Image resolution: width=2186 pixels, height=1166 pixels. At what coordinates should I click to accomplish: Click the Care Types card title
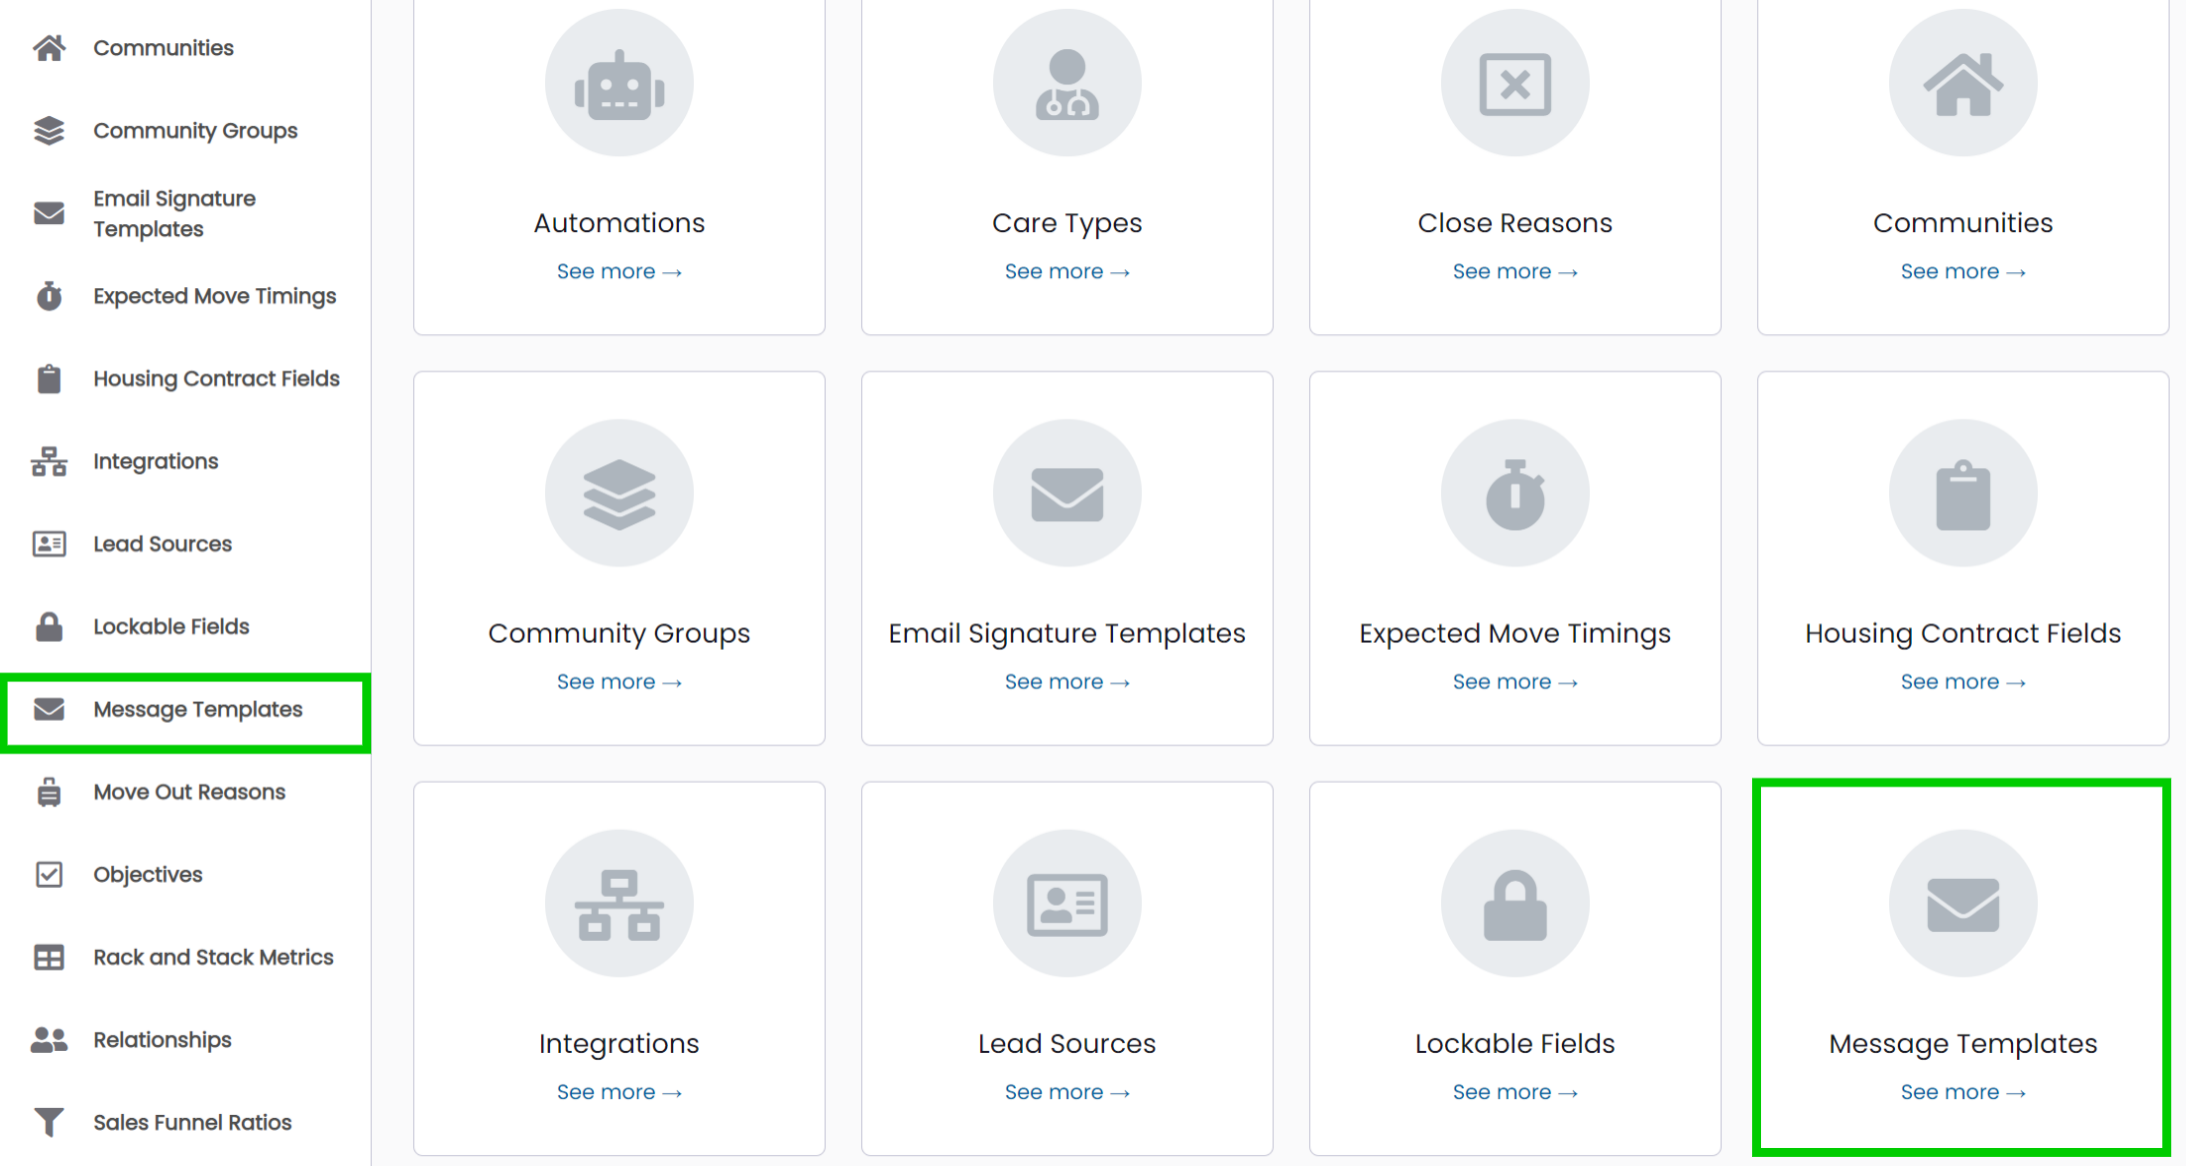click(x=1067, y=223)
